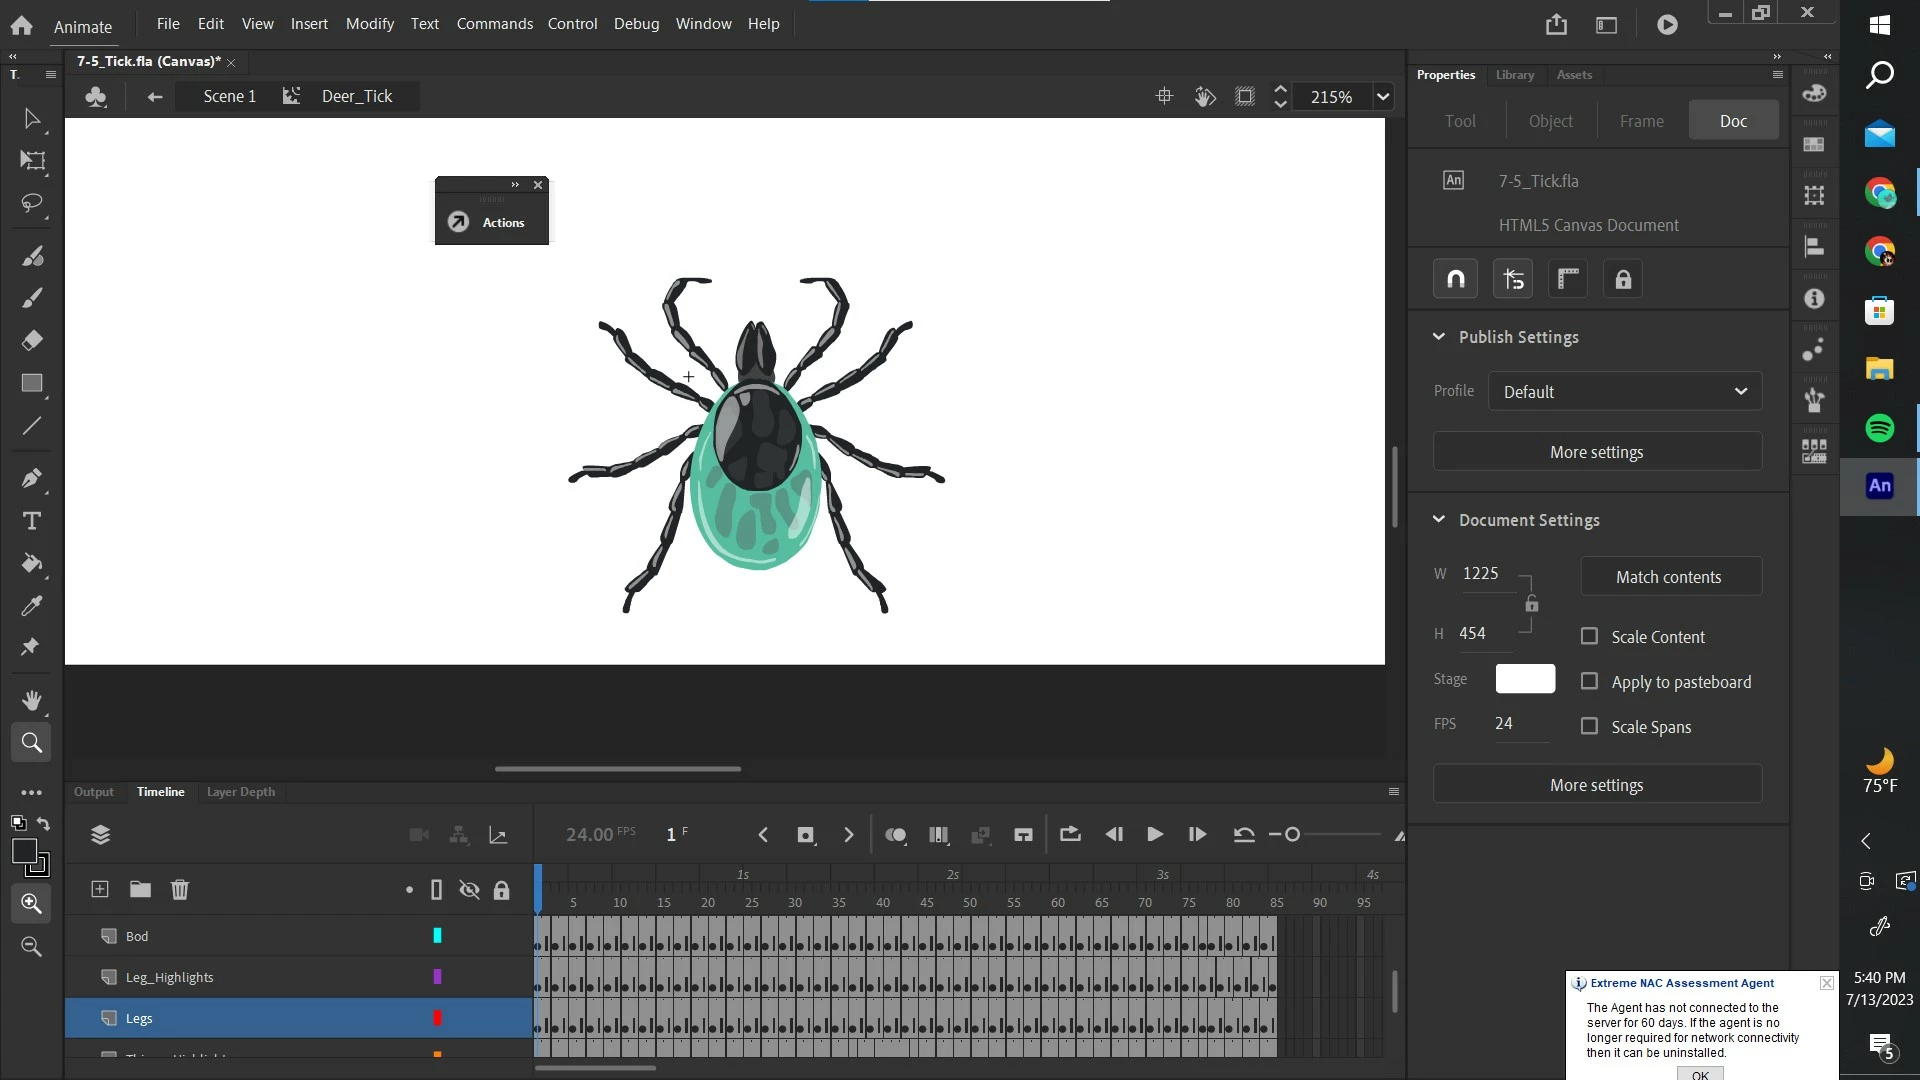
Task: Enable the Scale Spans checkbox
Action: coord(1589,726)
